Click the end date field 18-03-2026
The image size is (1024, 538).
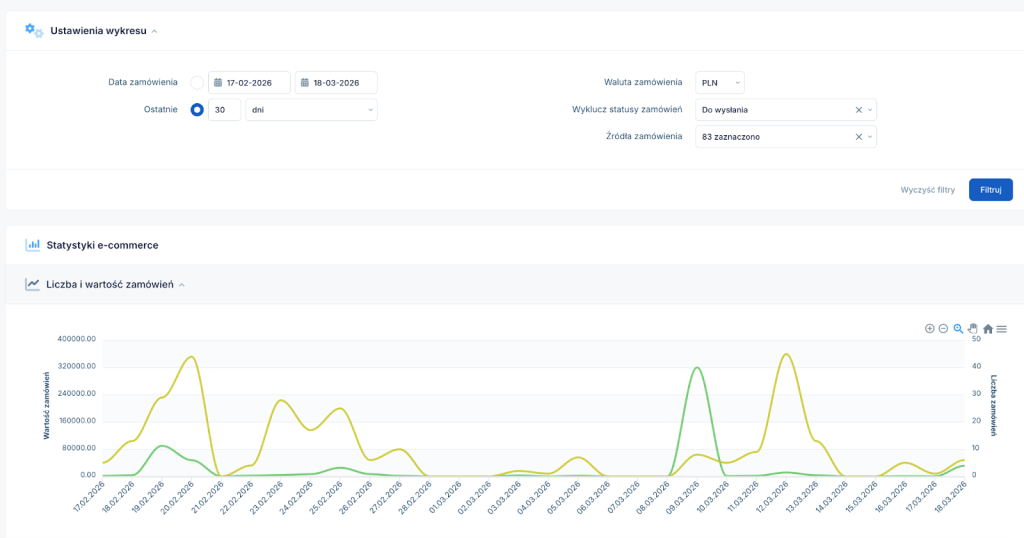pos(336,83)
